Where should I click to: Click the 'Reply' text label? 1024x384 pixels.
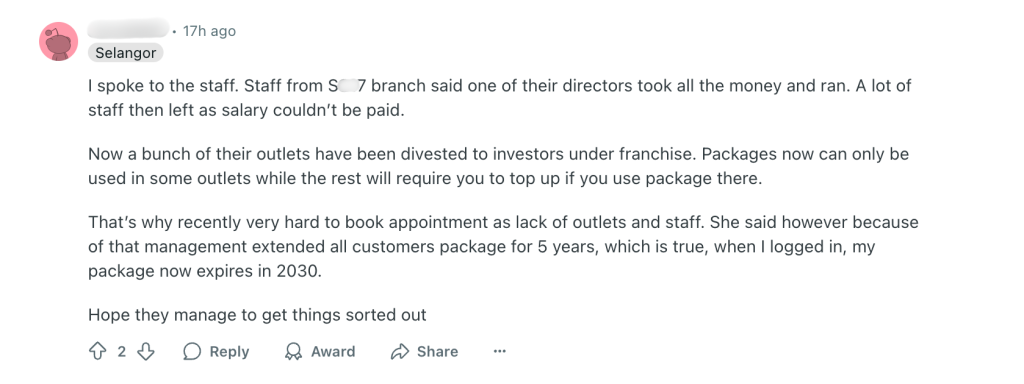(x=229, y=352)
